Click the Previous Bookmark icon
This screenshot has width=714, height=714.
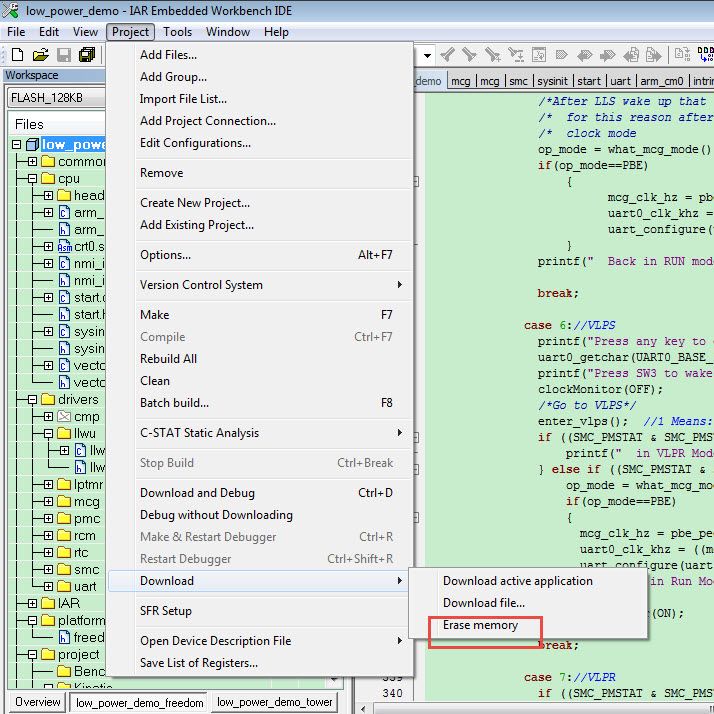(x=584, y=55)
